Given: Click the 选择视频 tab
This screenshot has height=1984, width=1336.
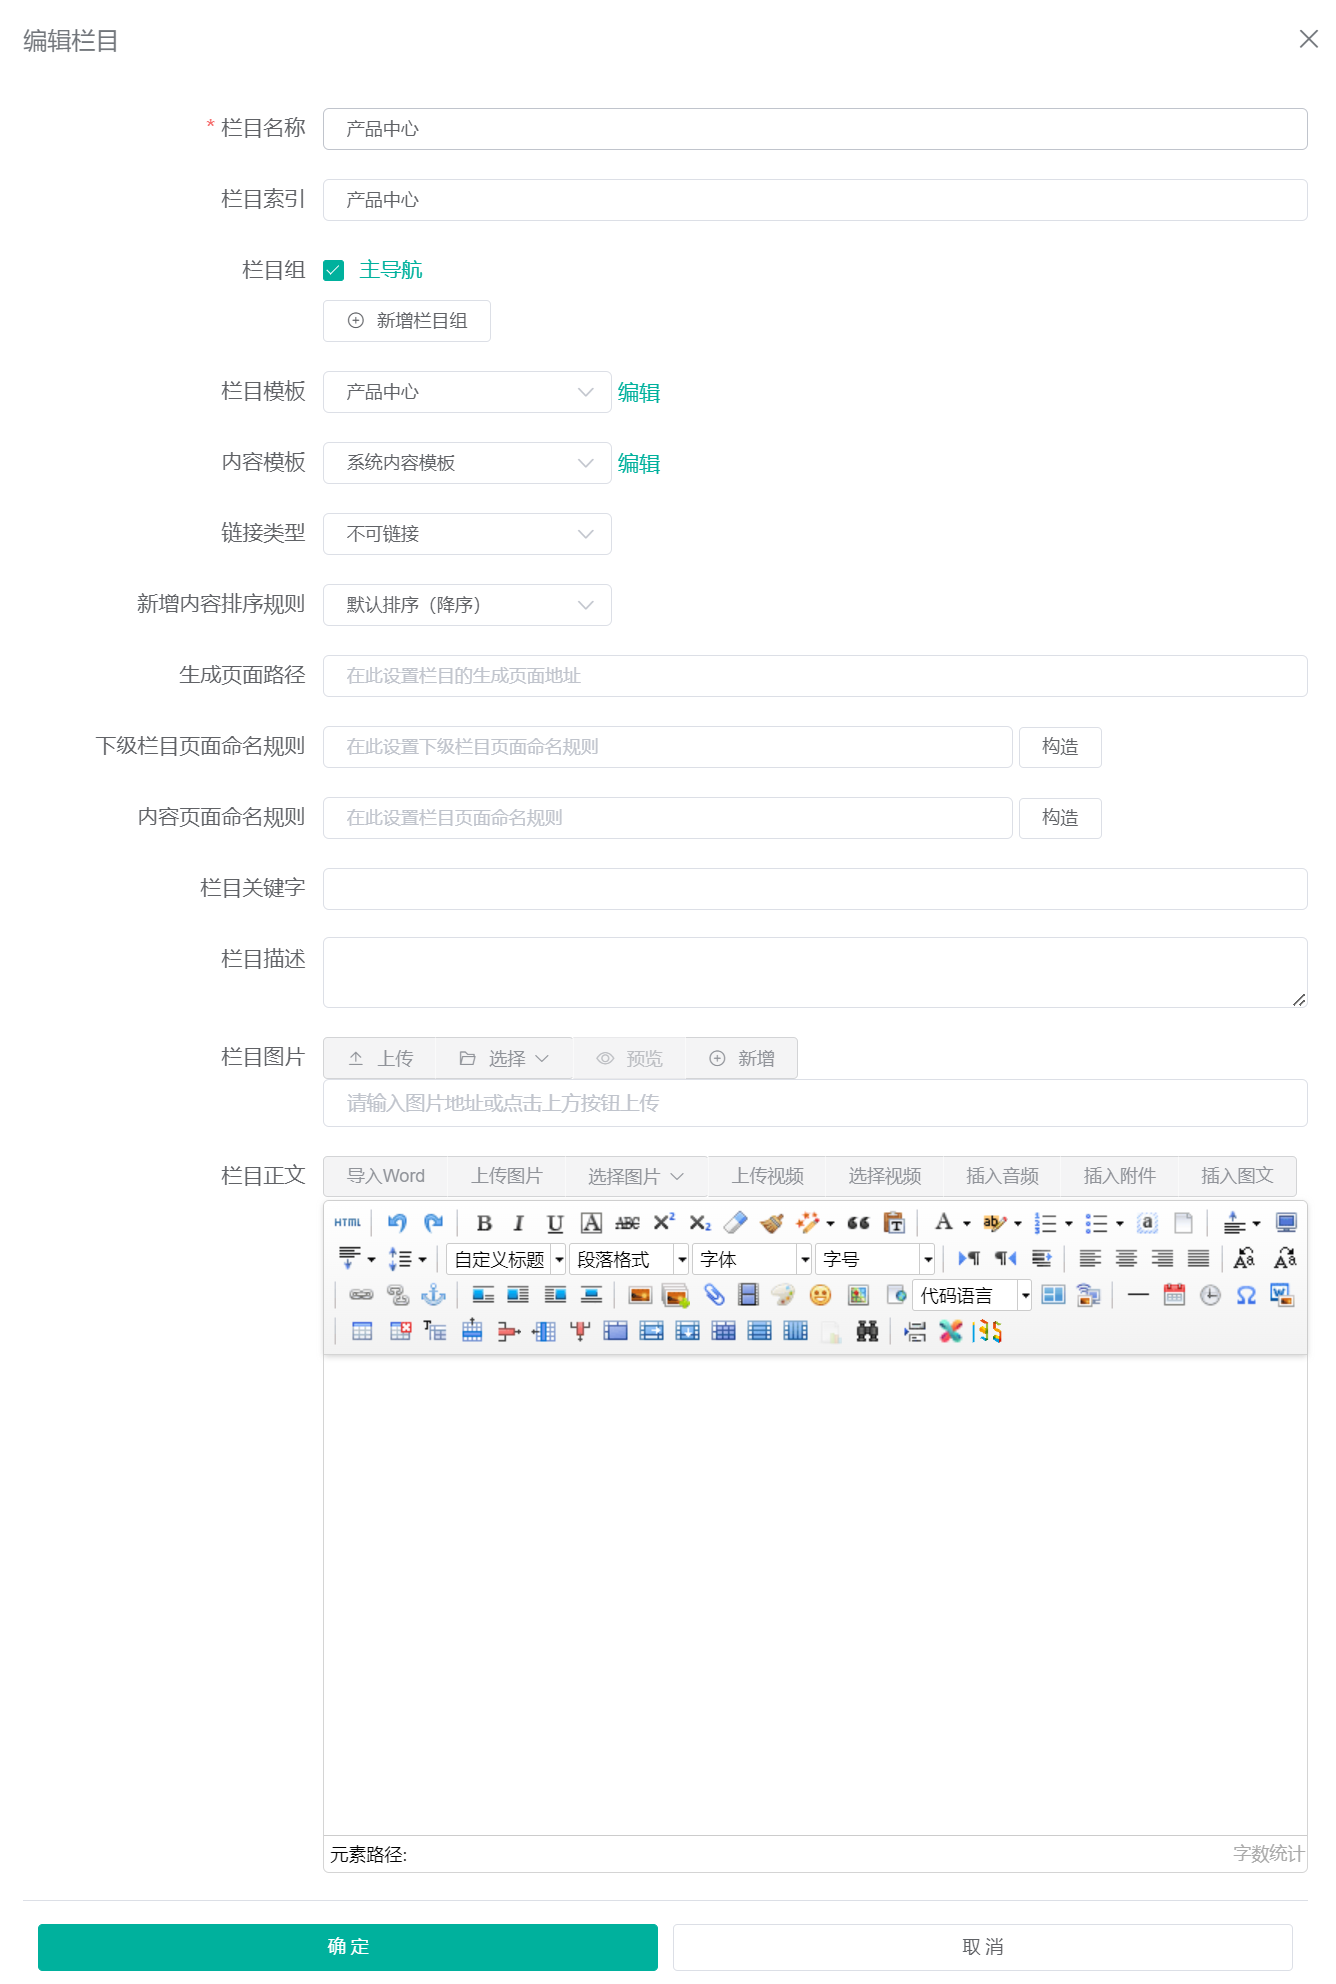Looking at the screenshot, I should tap(884, 1176).
